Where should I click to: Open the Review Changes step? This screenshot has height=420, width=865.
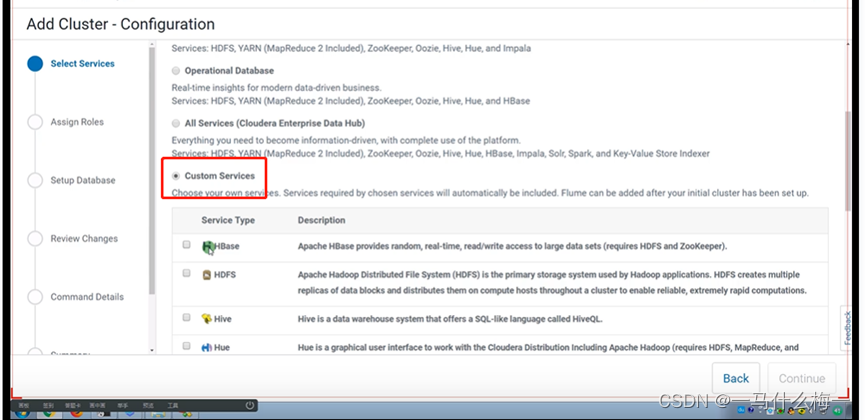tap(84, 238)
